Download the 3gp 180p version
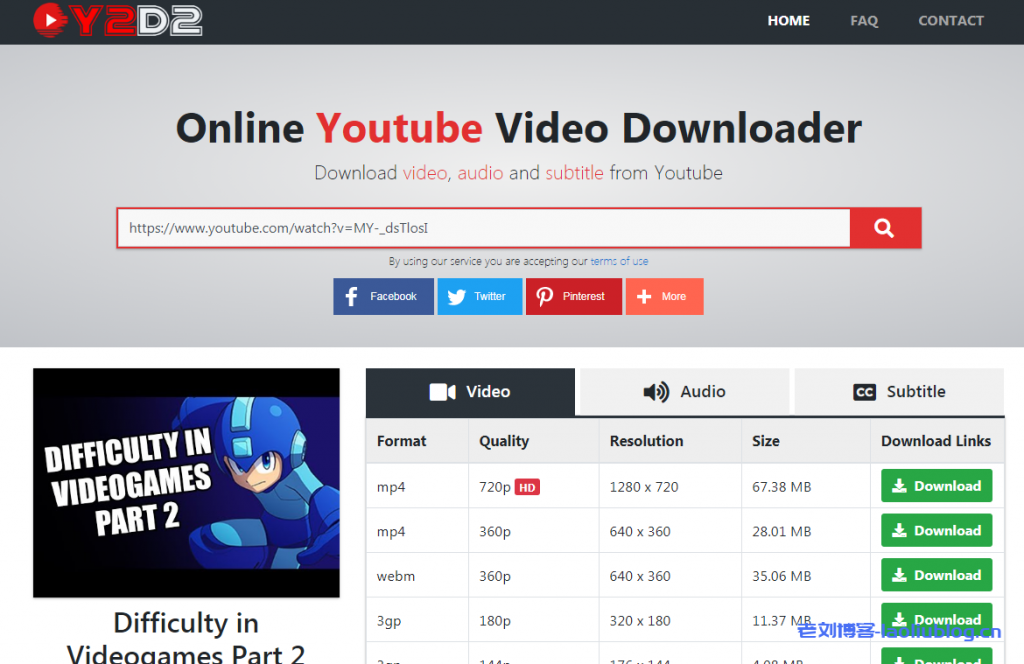Screen dimensions: 1024x664 936,619
